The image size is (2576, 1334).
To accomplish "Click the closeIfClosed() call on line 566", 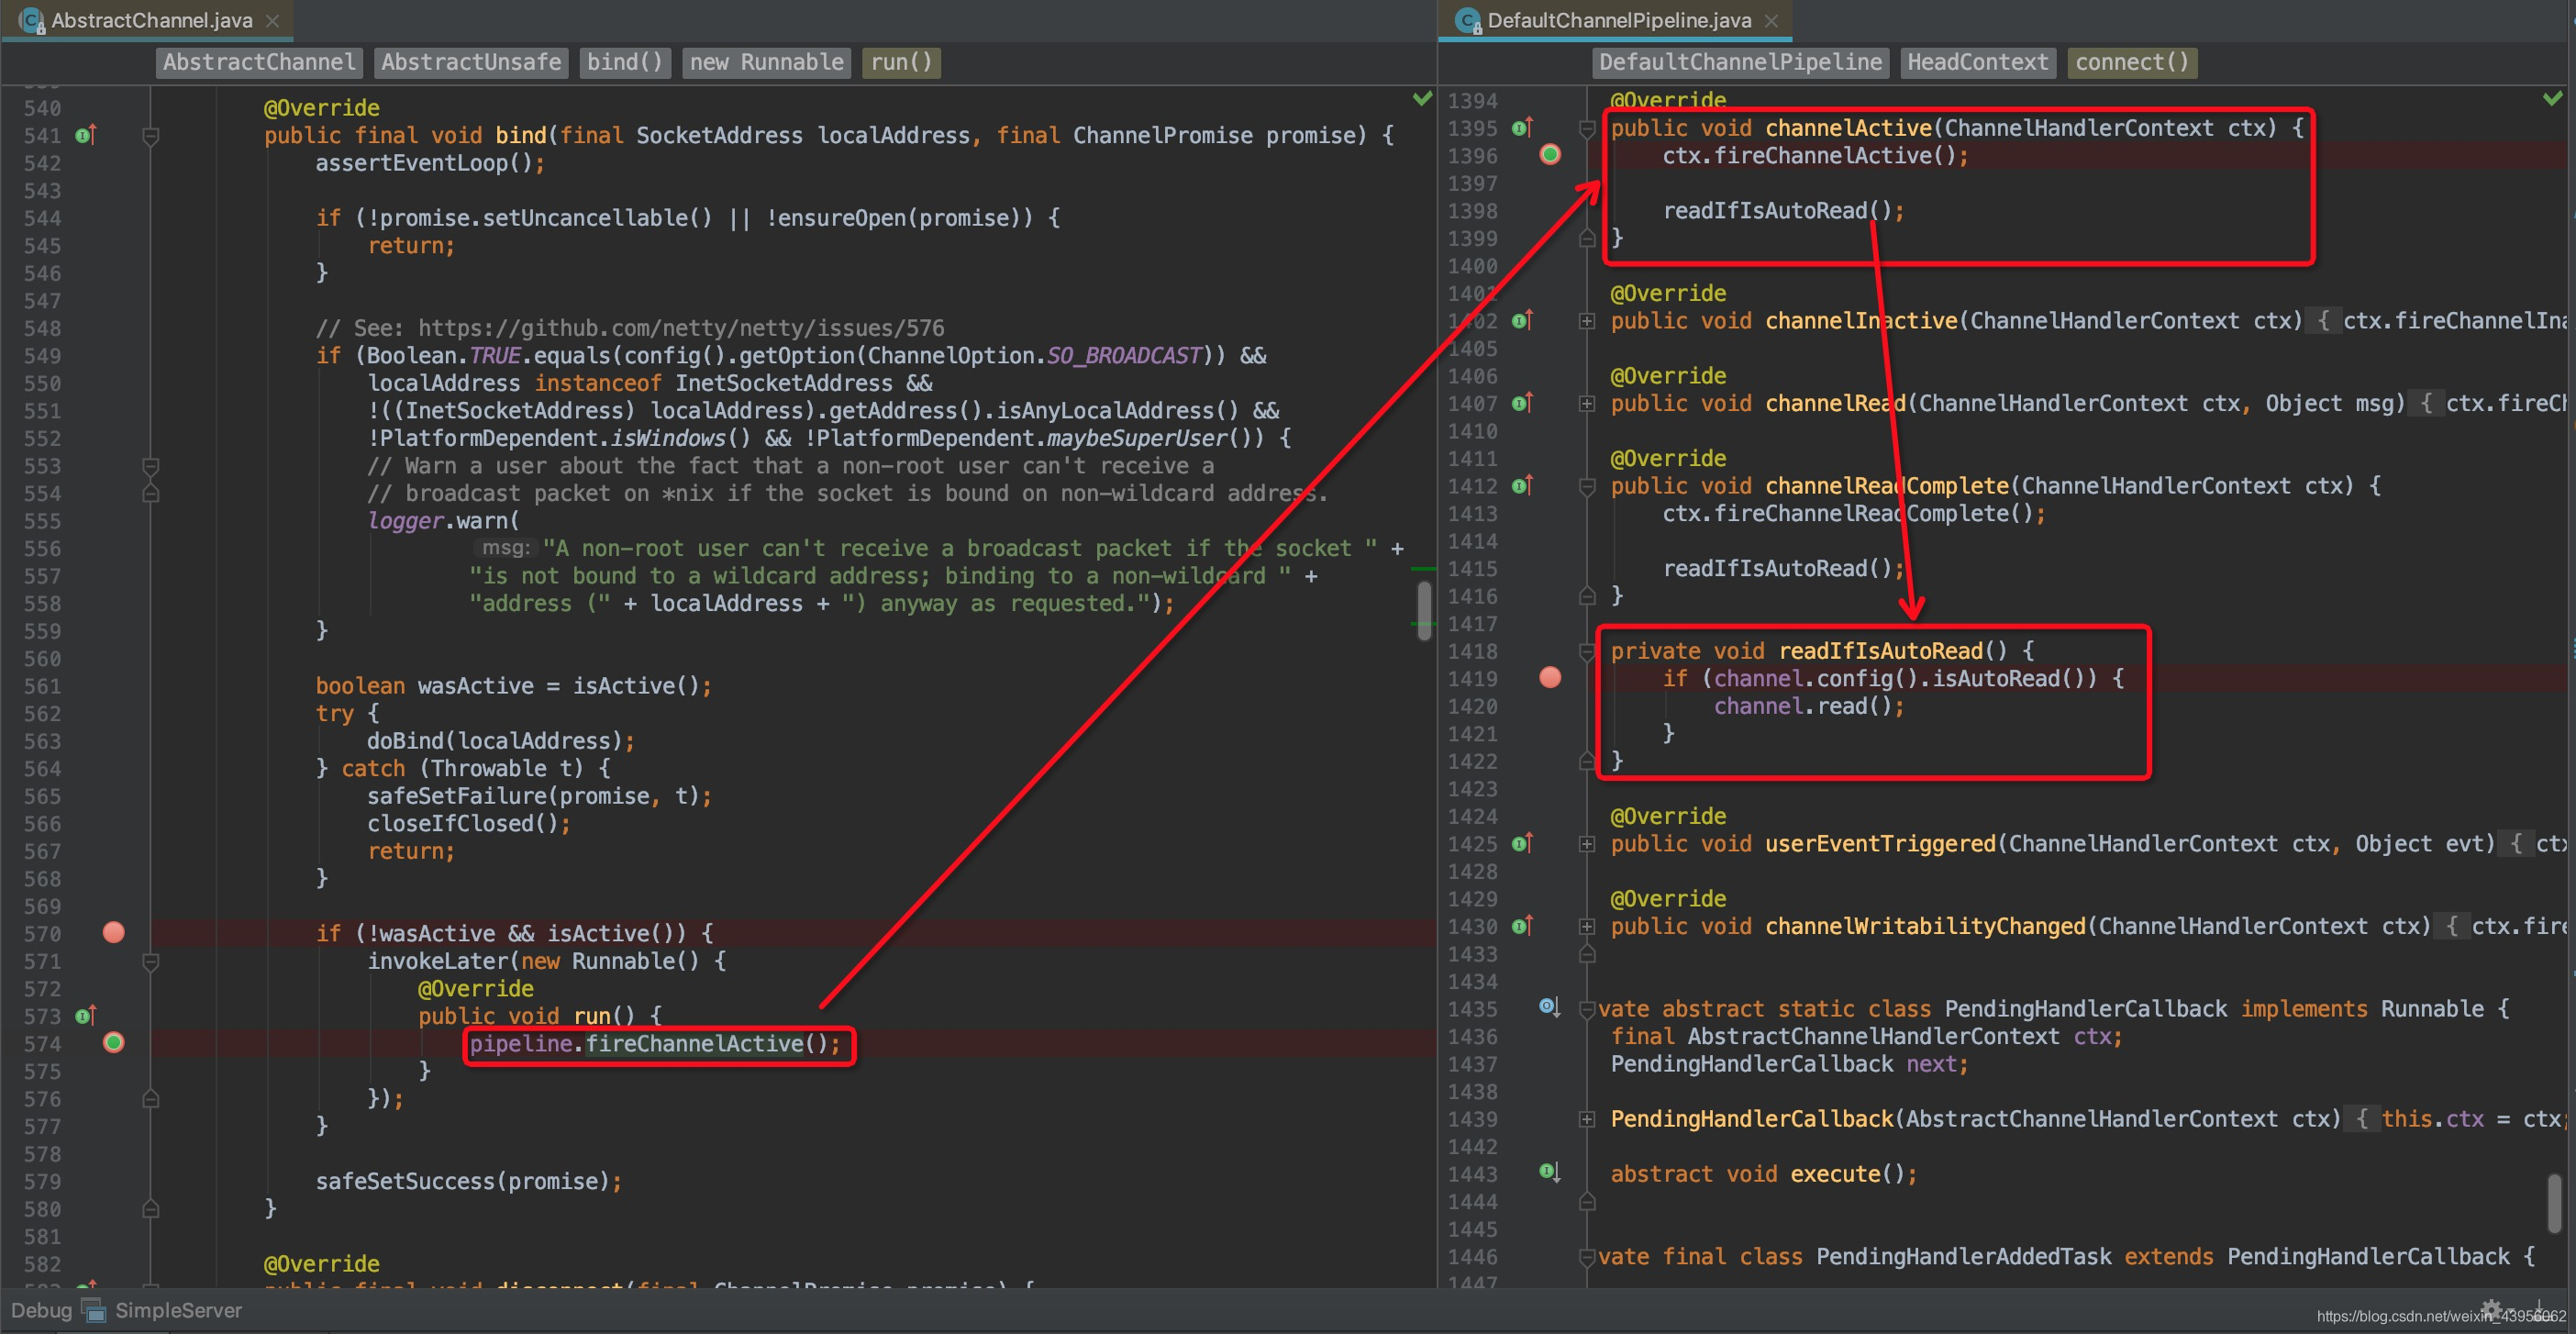I will tap(468, 824).
